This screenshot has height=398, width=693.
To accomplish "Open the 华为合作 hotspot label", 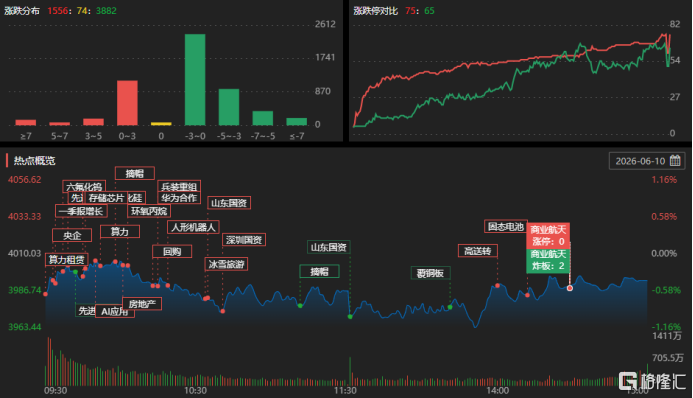I will [x=179, y=198].
